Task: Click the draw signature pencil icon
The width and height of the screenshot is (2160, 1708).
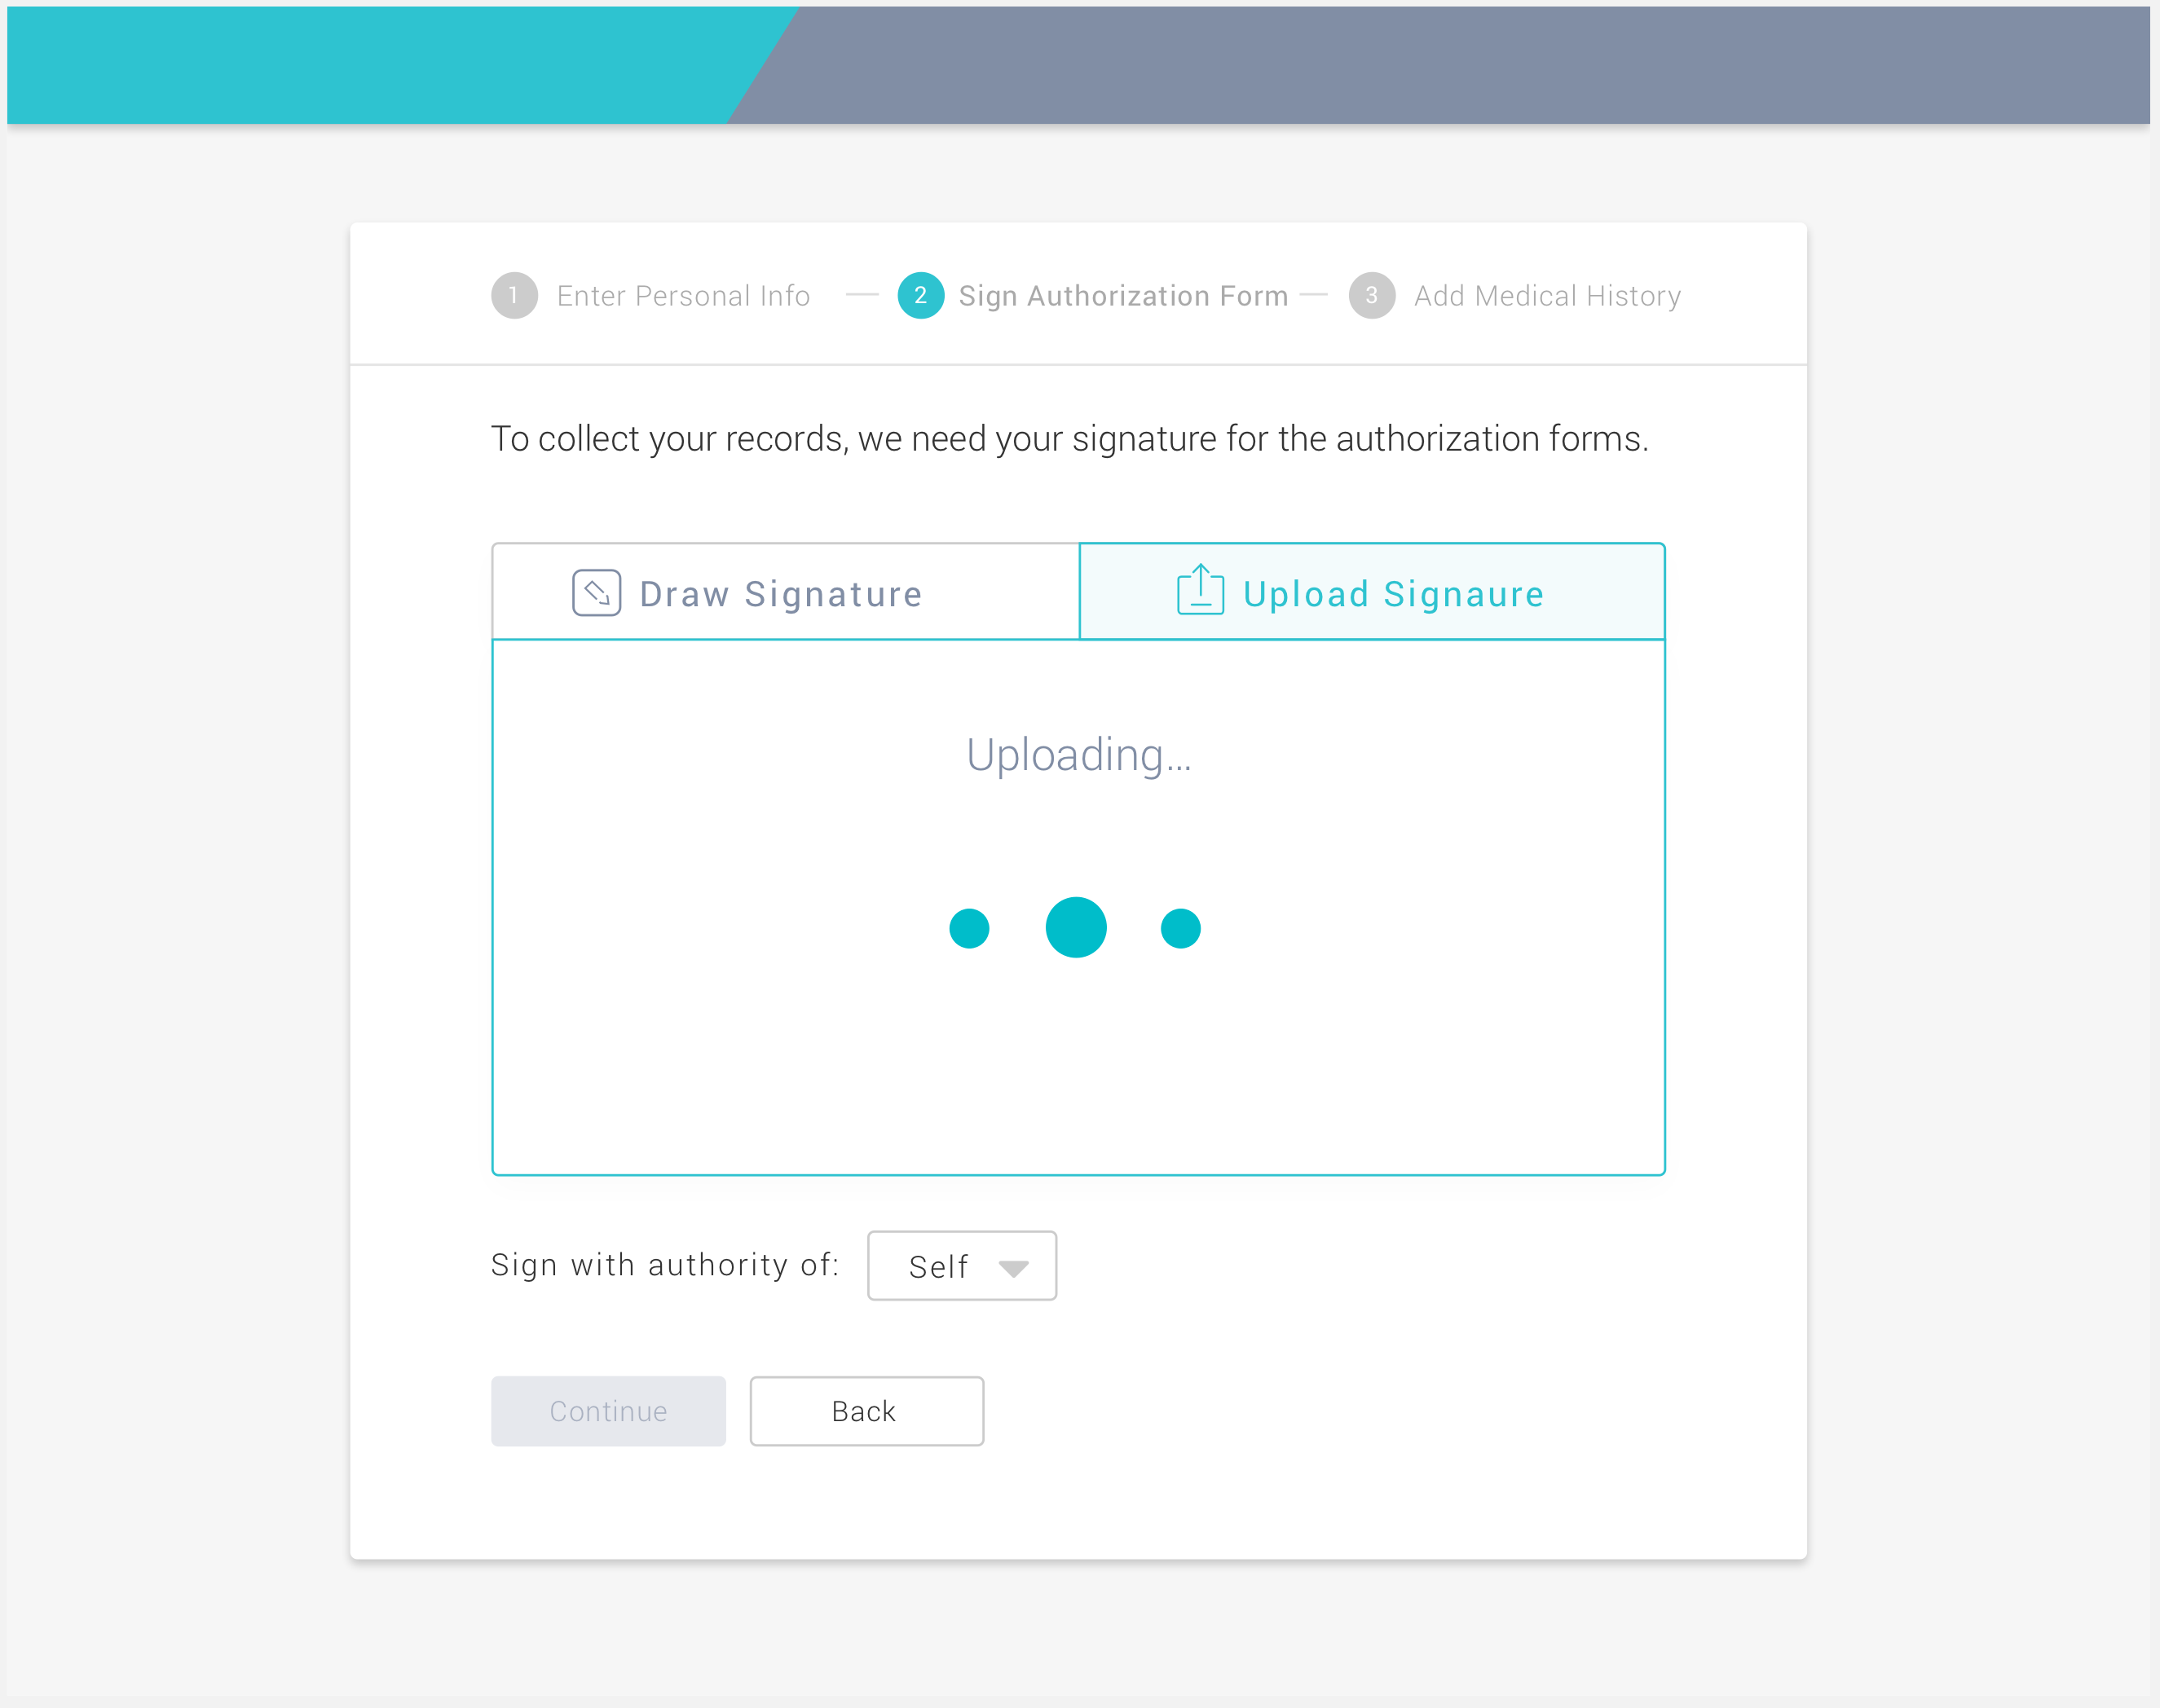Action: (x=596, y=593)
